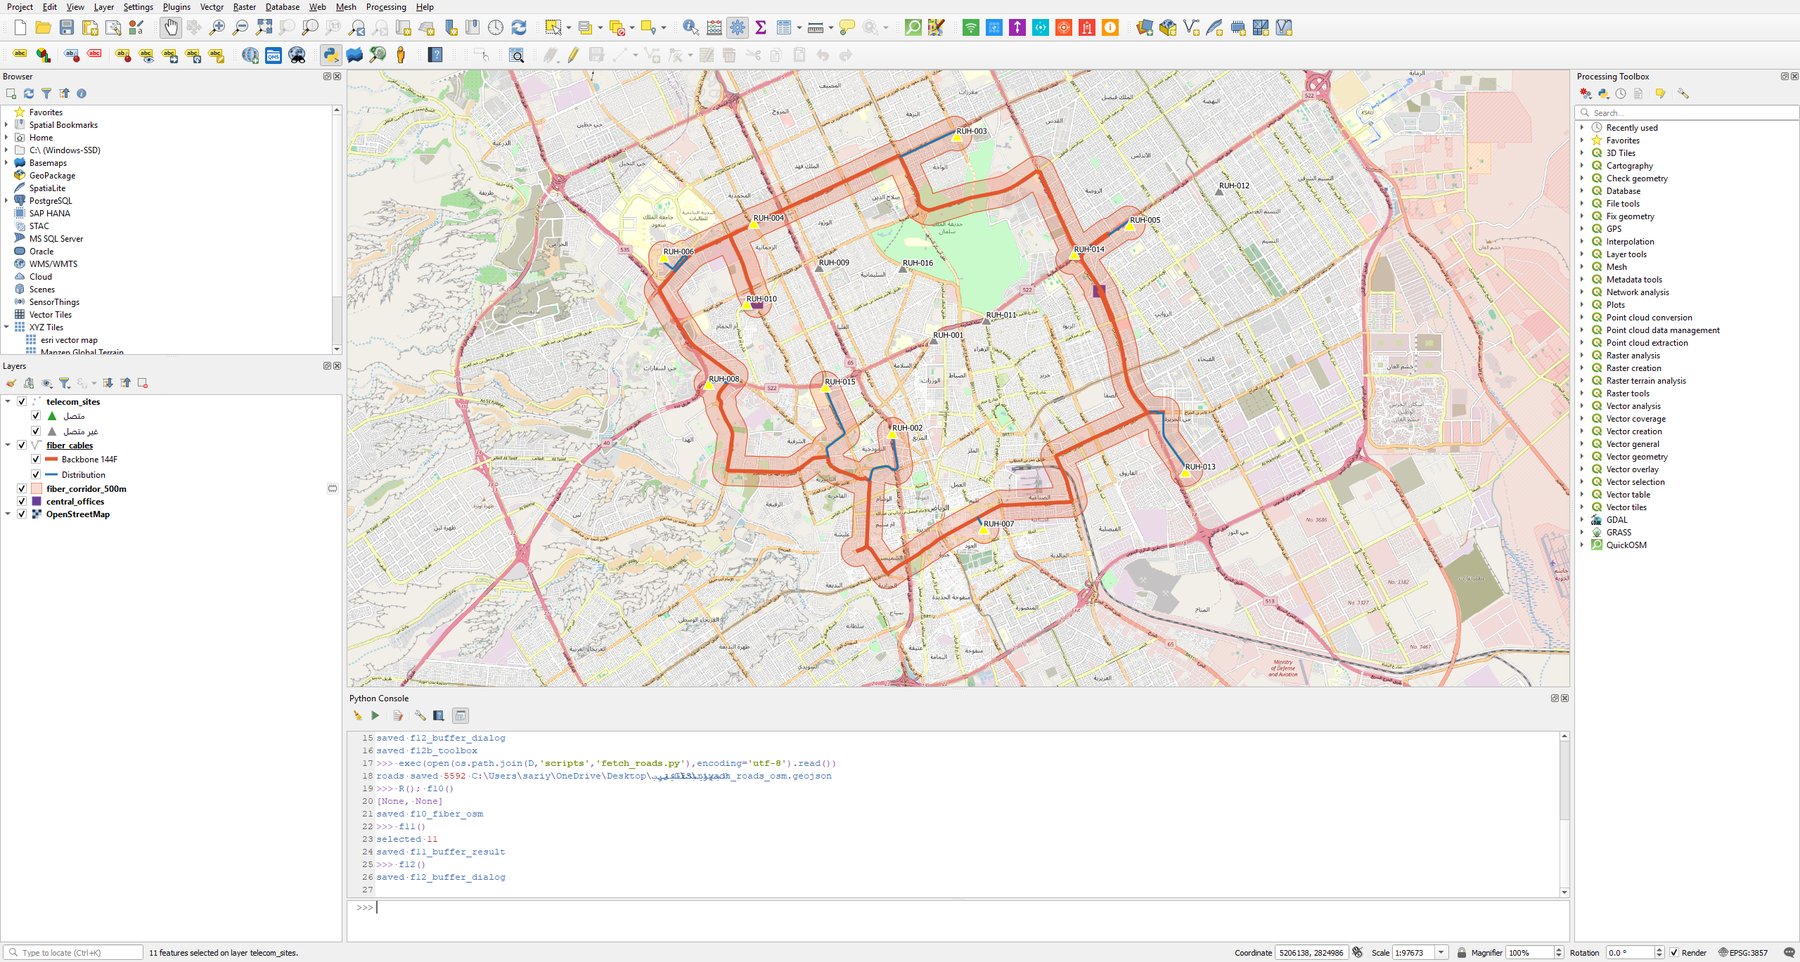This screenshot has height=962, width=1800.
Task: Open the Processing menu
Action: coord(386,7)
